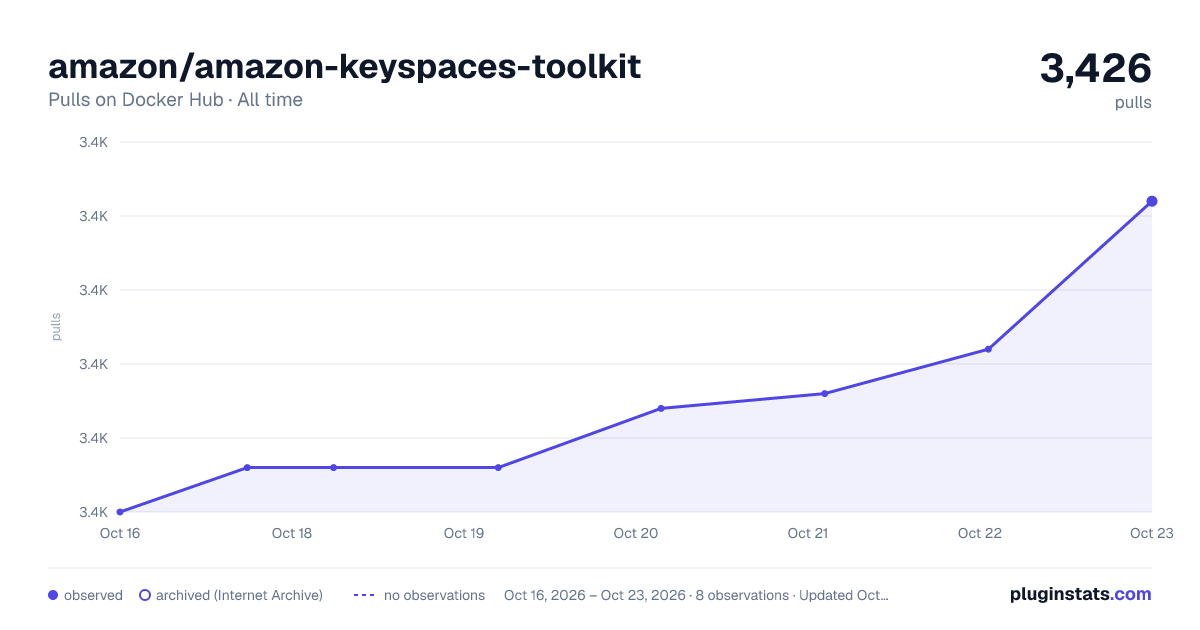Click the hollow 'archived' legend circle
This screenshot has width=1200, height=630.
click(x=145, y=595)
